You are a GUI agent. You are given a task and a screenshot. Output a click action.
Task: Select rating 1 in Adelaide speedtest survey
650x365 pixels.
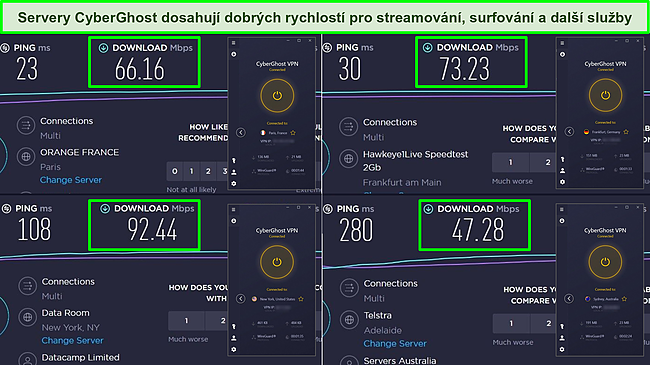click(x=511, y=324)
